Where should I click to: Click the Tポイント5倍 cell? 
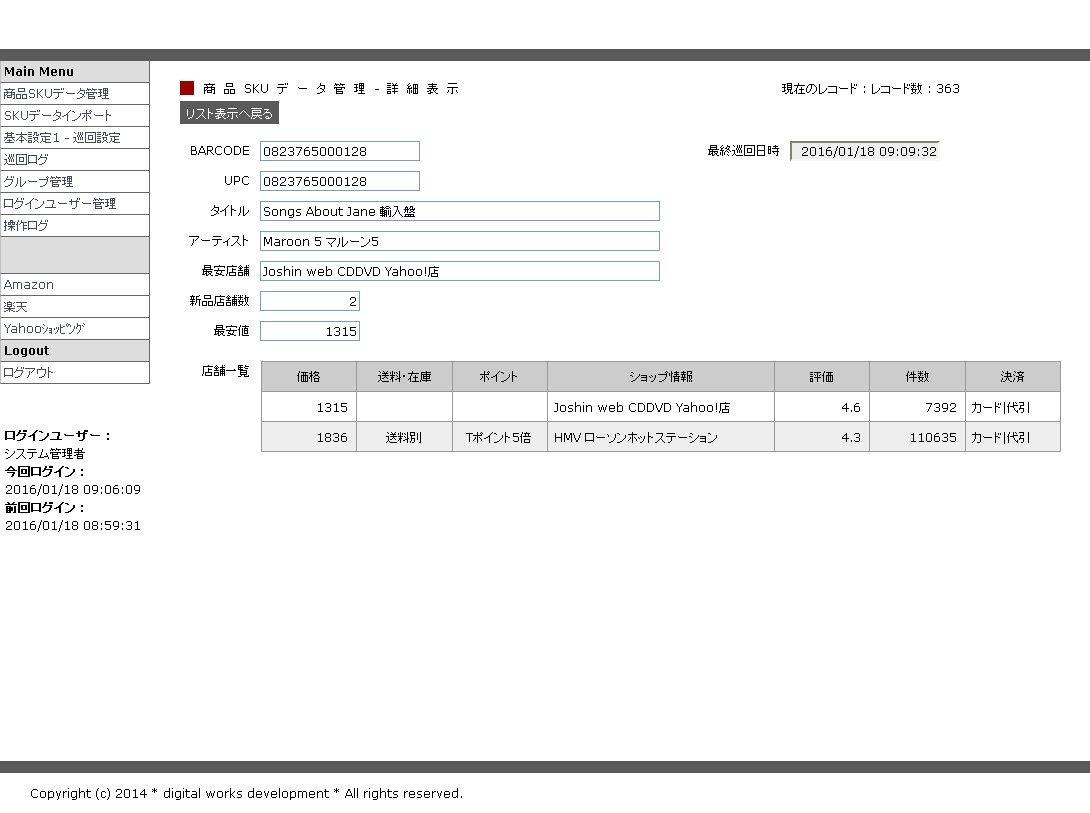pos(500,437)
